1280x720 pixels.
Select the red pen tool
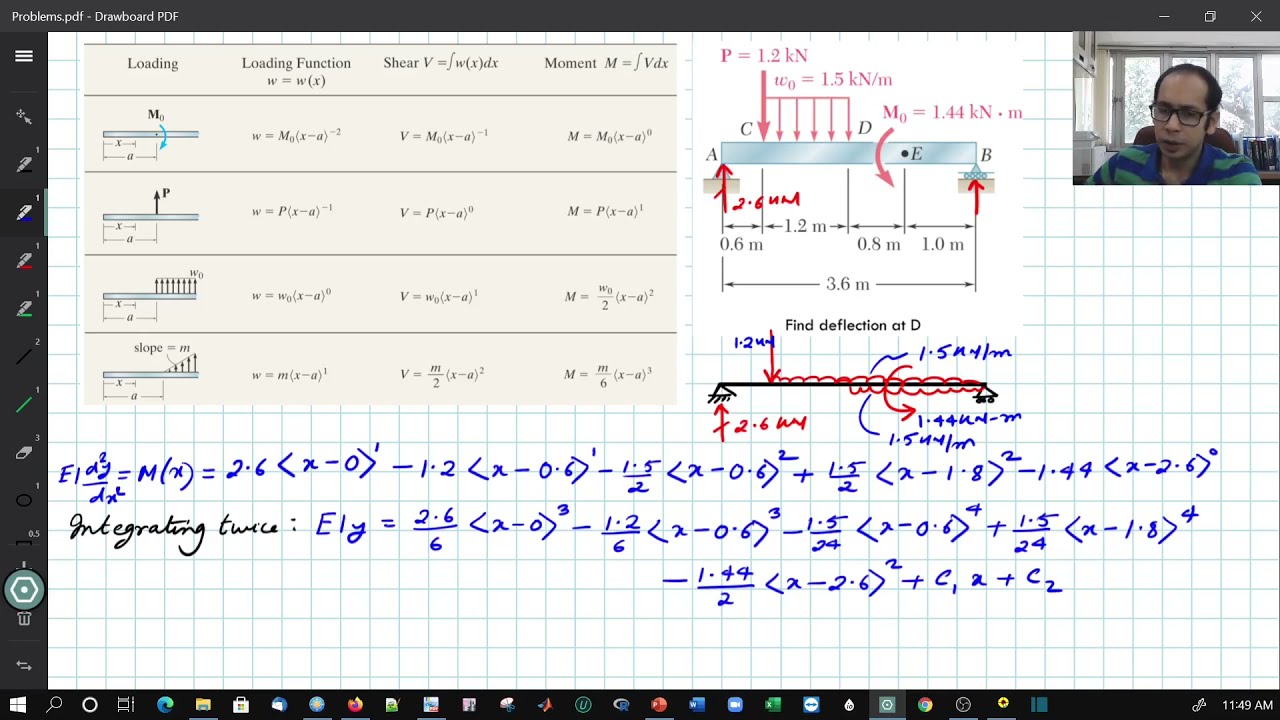tap(24, 260)
